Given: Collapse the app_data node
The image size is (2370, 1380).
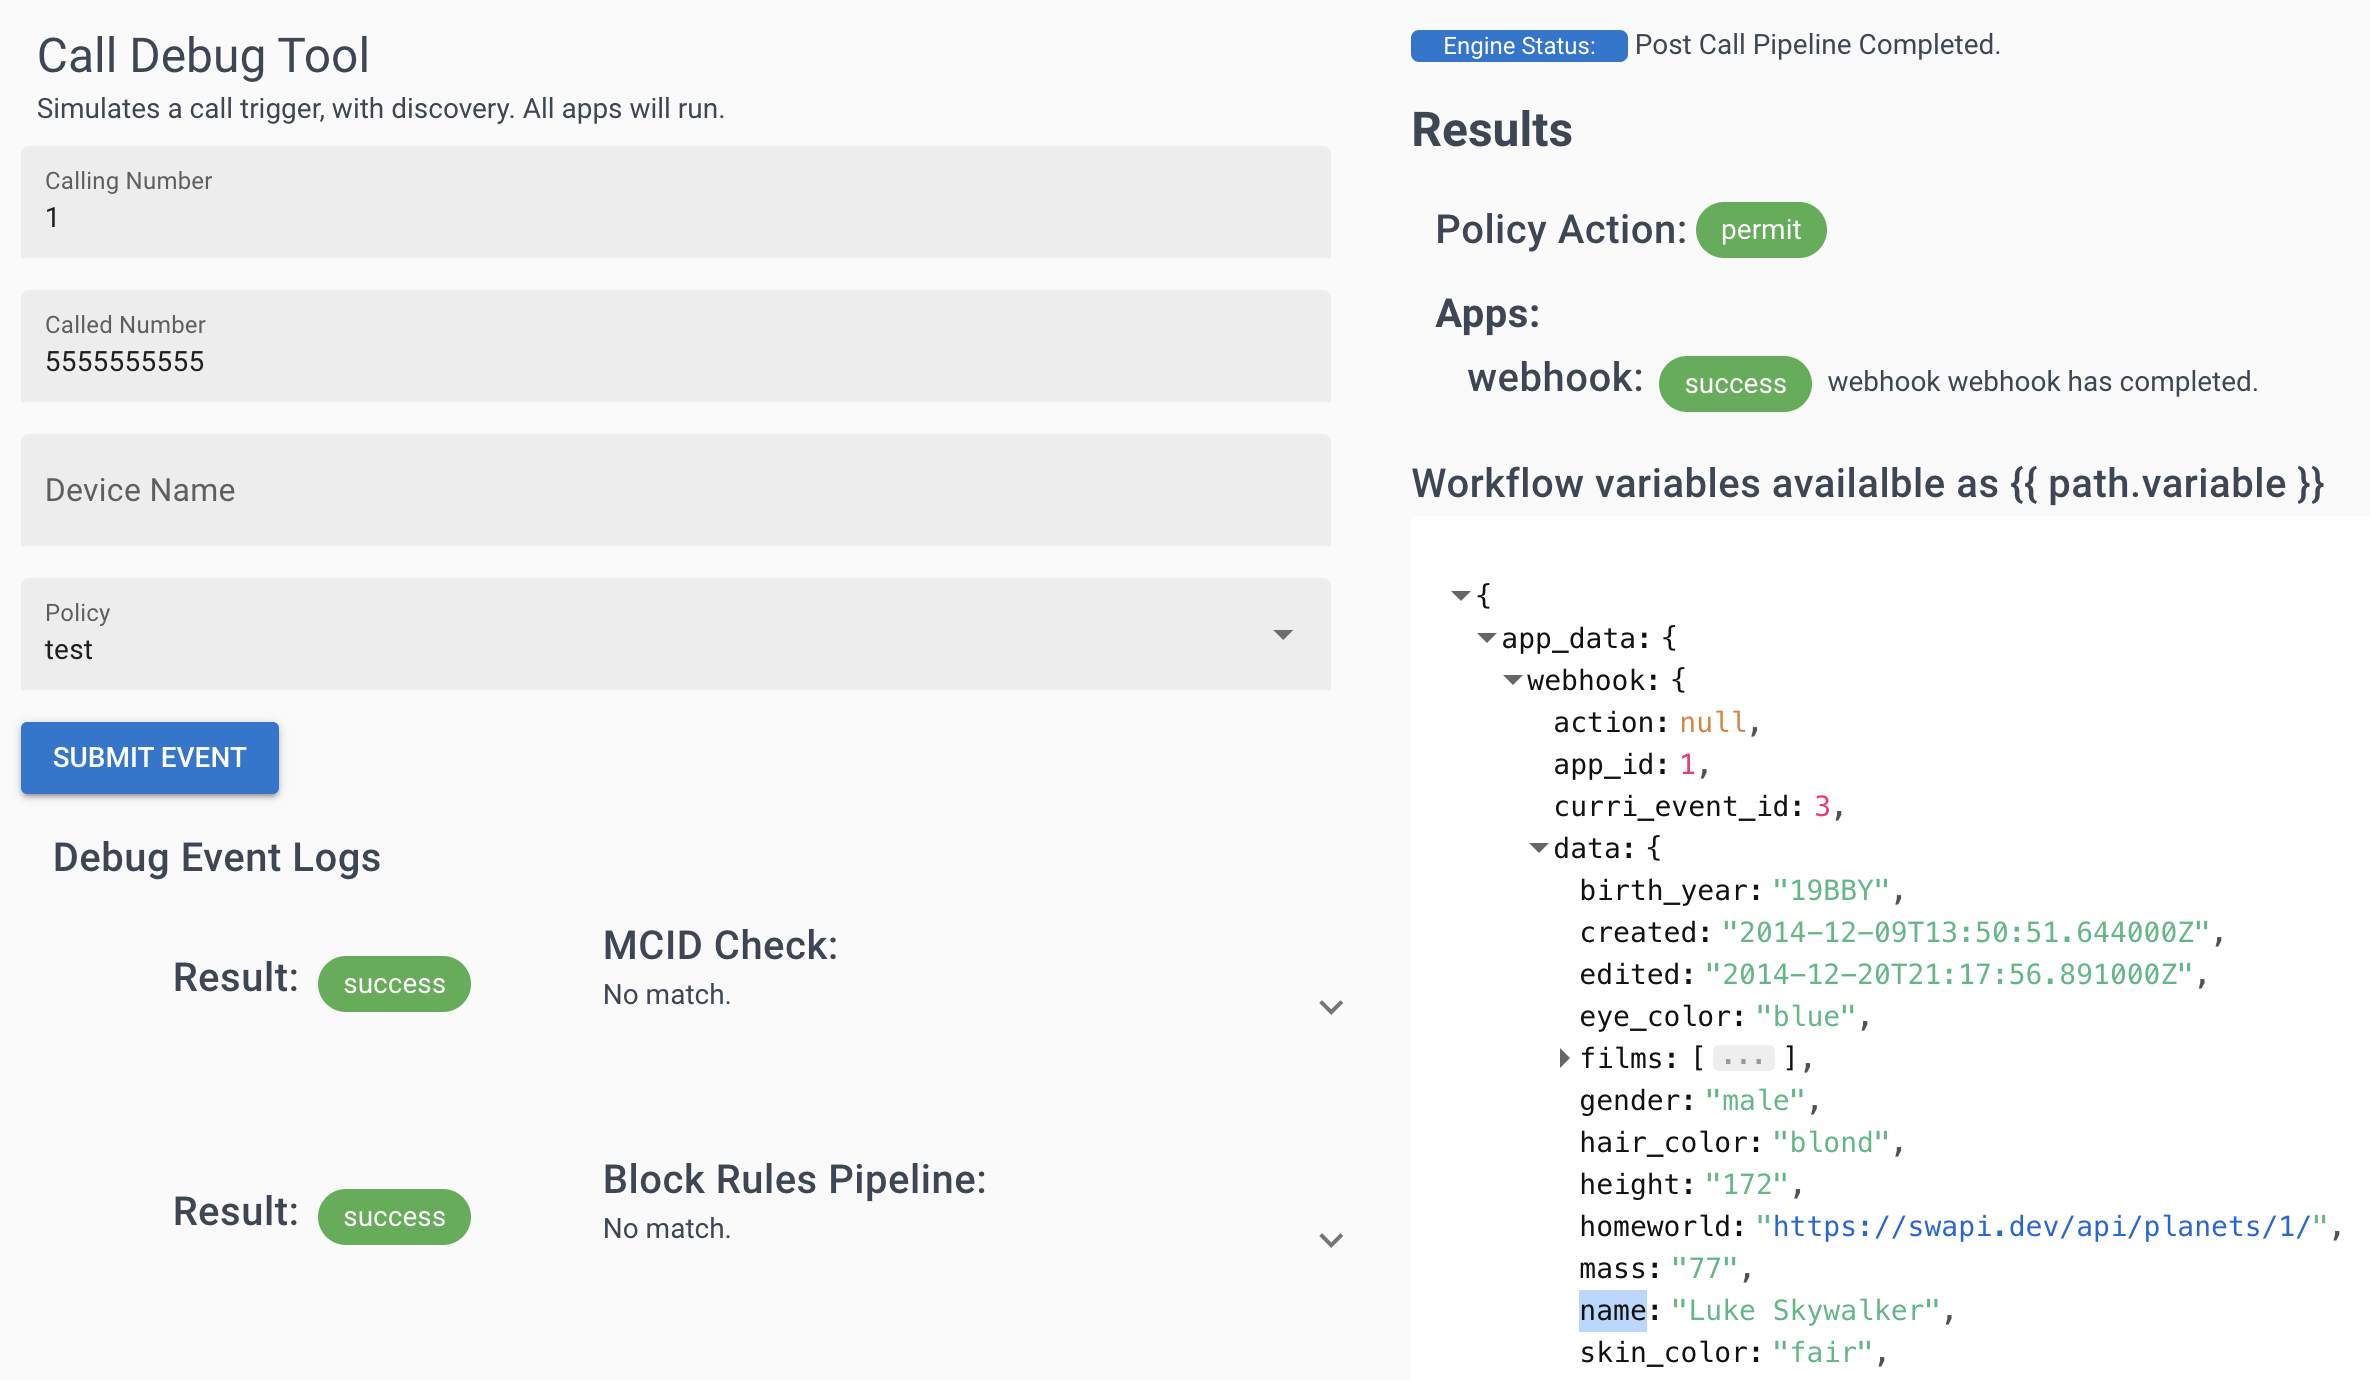Looking at the screenshot, I should pyautogui.click(x=1486, y=638).
